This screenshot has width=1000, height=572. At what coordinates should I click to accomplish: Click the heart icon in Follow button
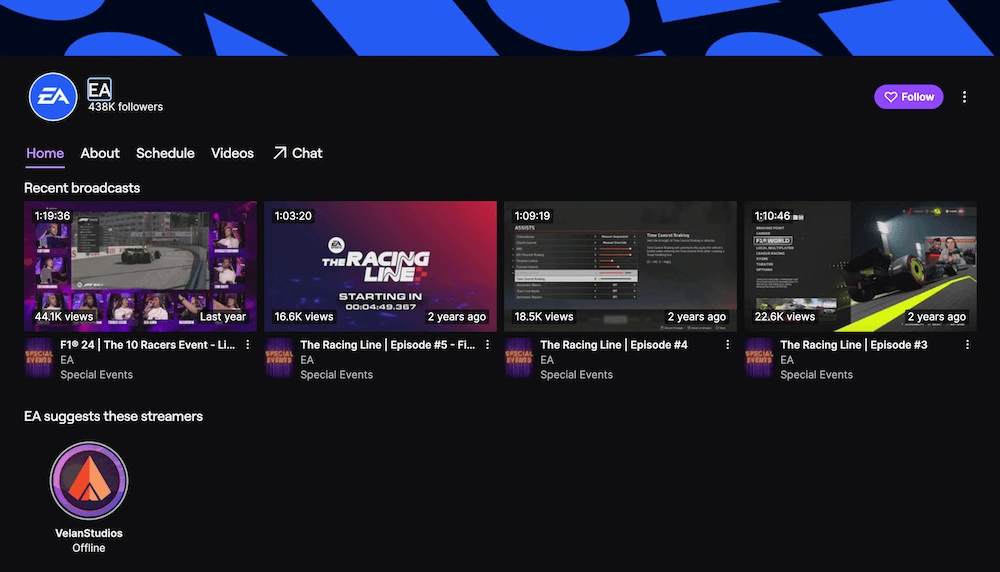[x=891, y=97]
